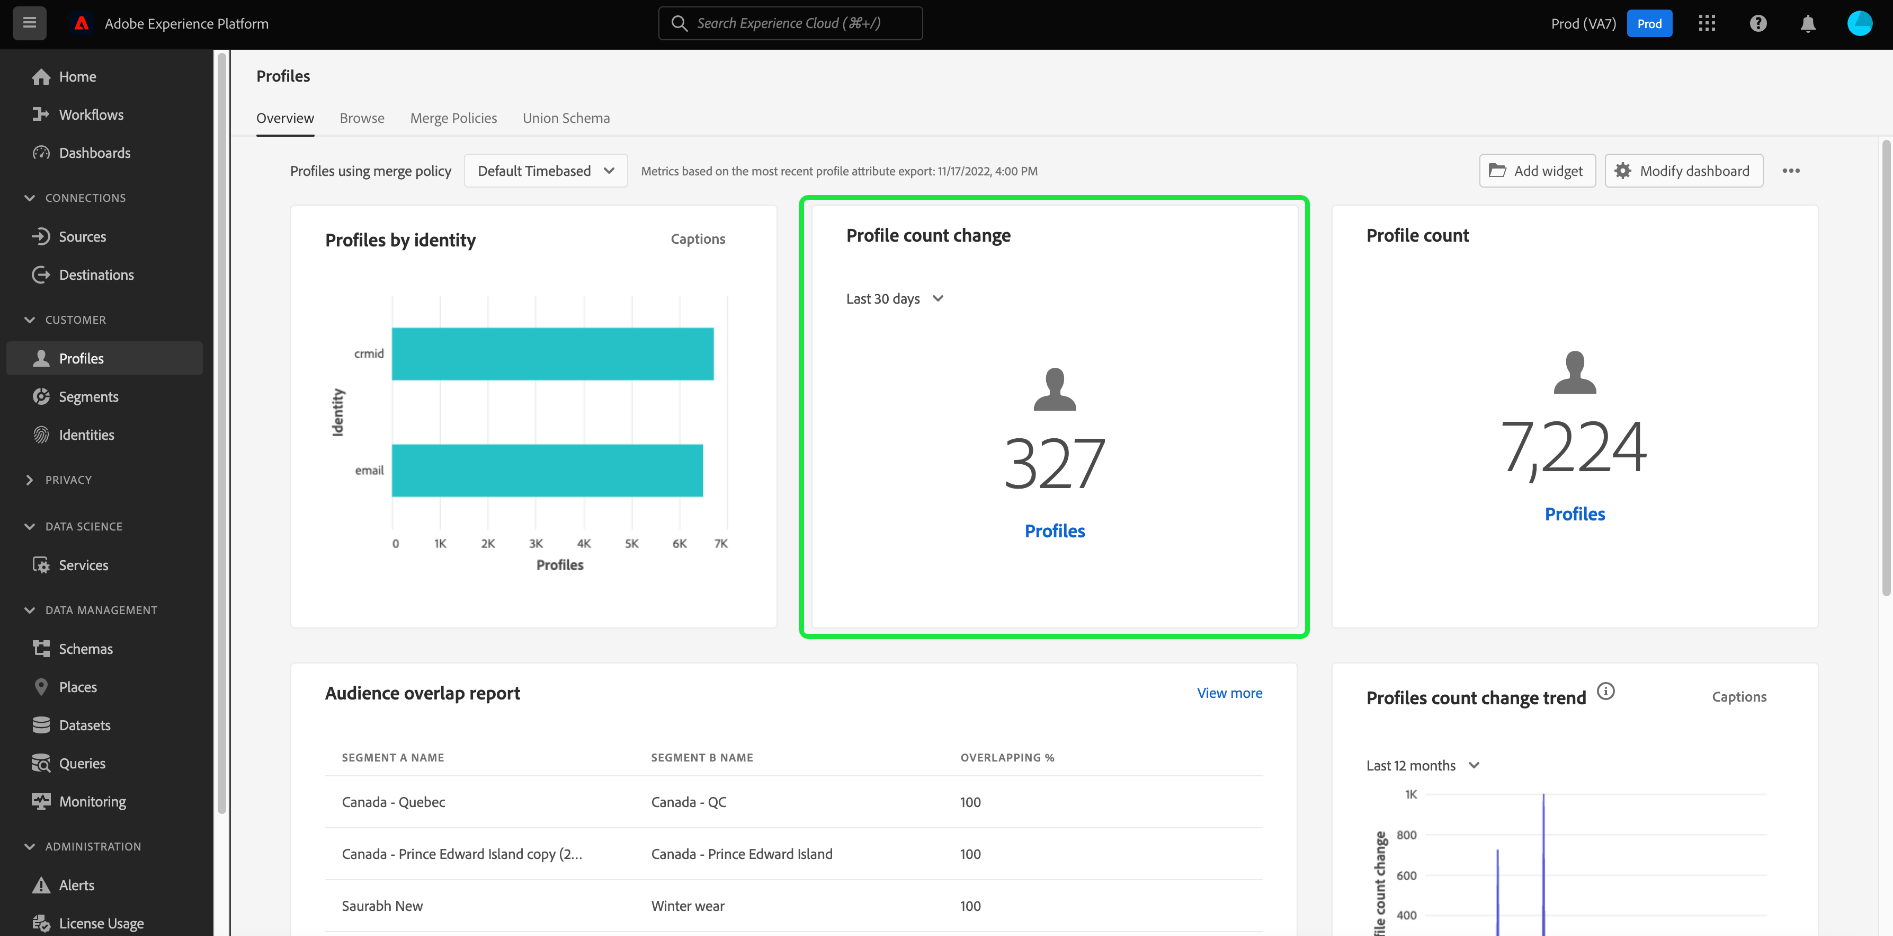Open the Last 12 months dropdown
The image size is (1893, 936).
pyautogui.click(x=1423, y=766)
